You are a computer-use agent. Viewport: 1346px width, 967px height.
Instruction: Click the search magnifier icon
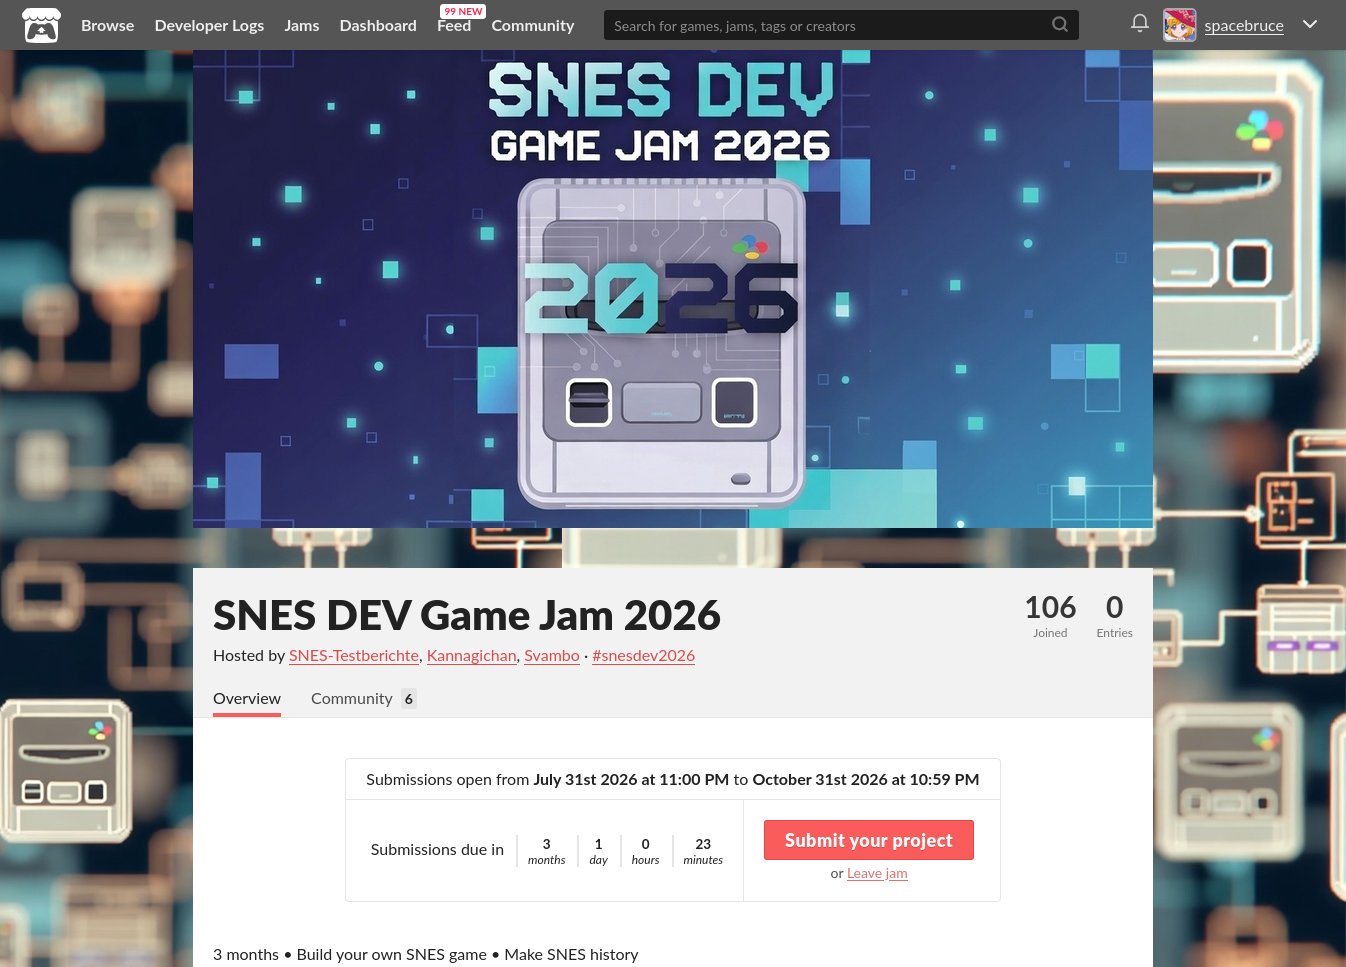click(1060, 25)
